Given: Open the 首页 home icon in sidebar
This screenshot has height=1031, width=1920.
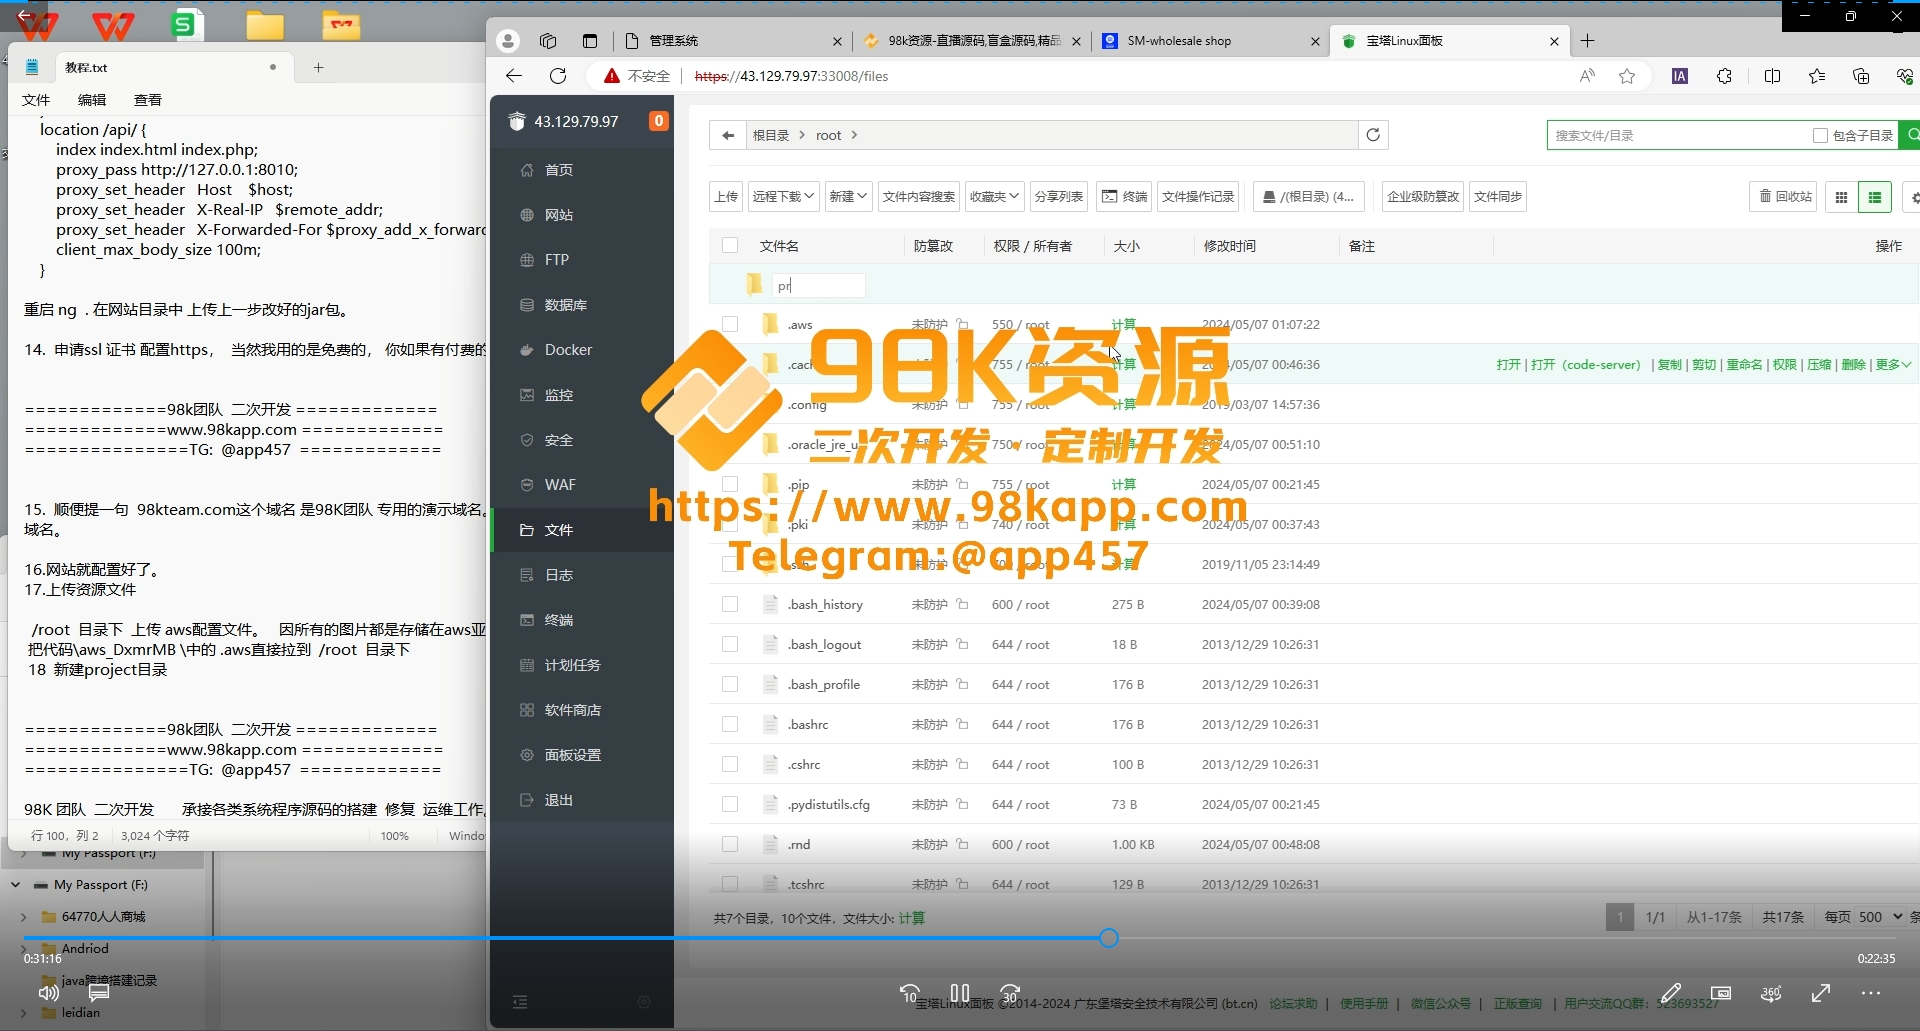Looking at the screenshot, I should 527,170.
